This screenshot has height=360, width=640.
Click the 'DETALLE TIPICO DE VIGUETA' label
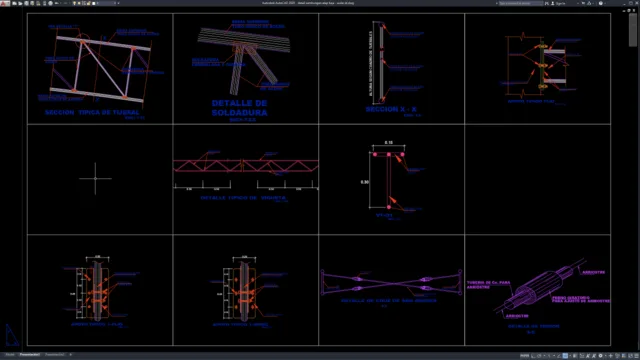(x=243, y=198)
